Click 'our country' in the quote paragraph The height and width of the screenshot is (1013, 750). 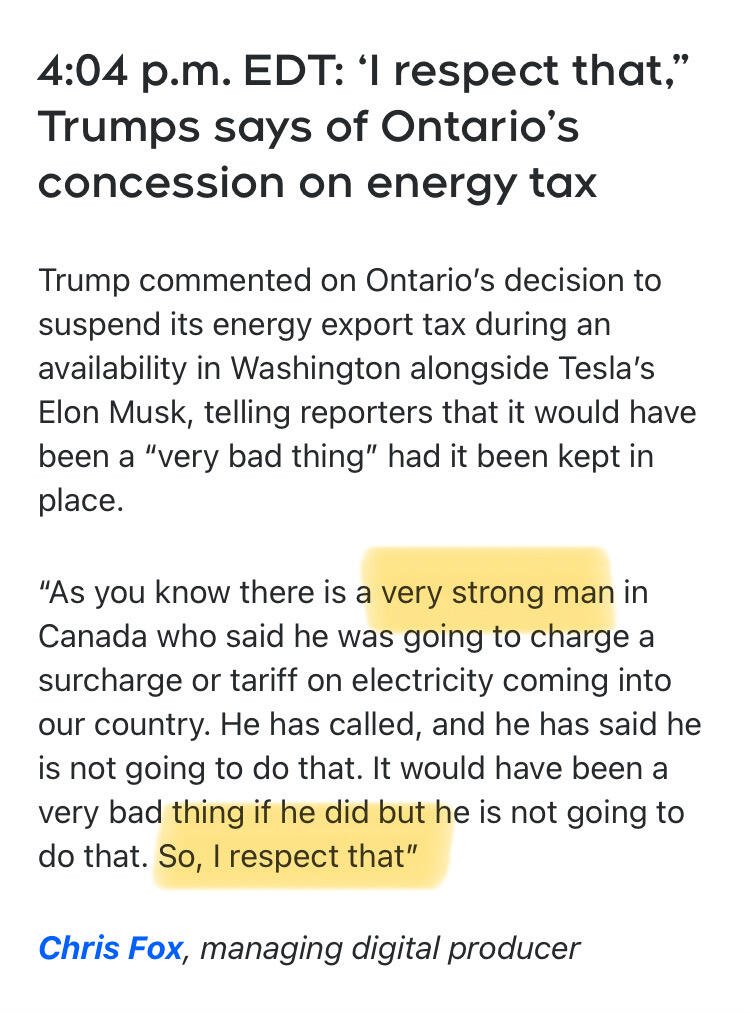click(x=124, y=725)
